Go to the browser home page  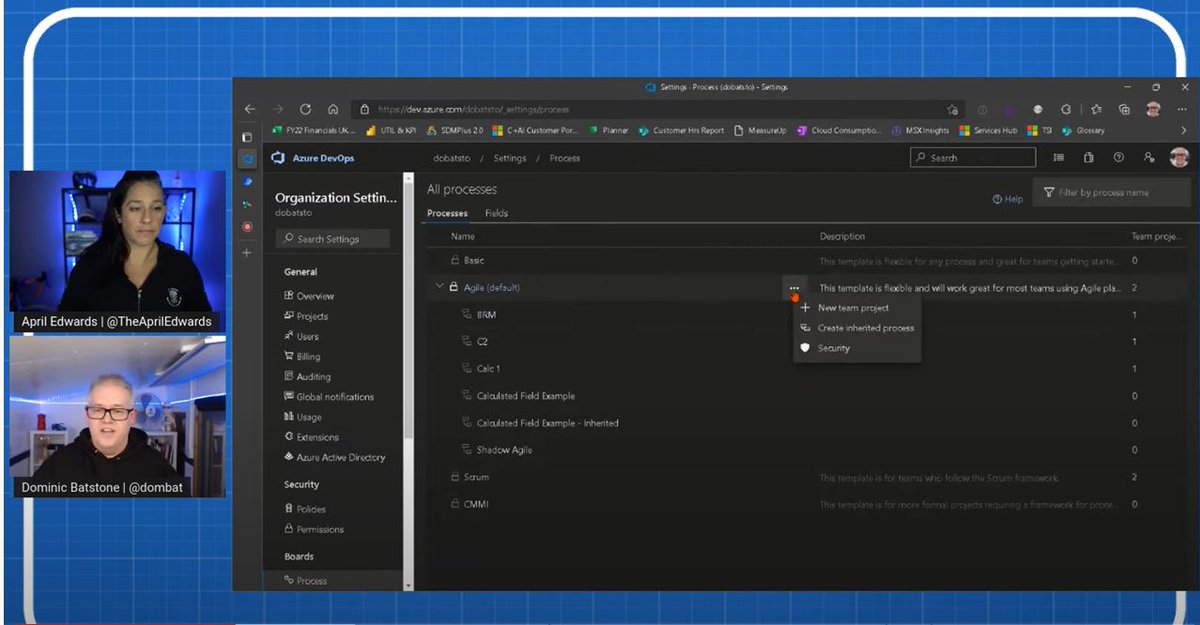point(333,109)
